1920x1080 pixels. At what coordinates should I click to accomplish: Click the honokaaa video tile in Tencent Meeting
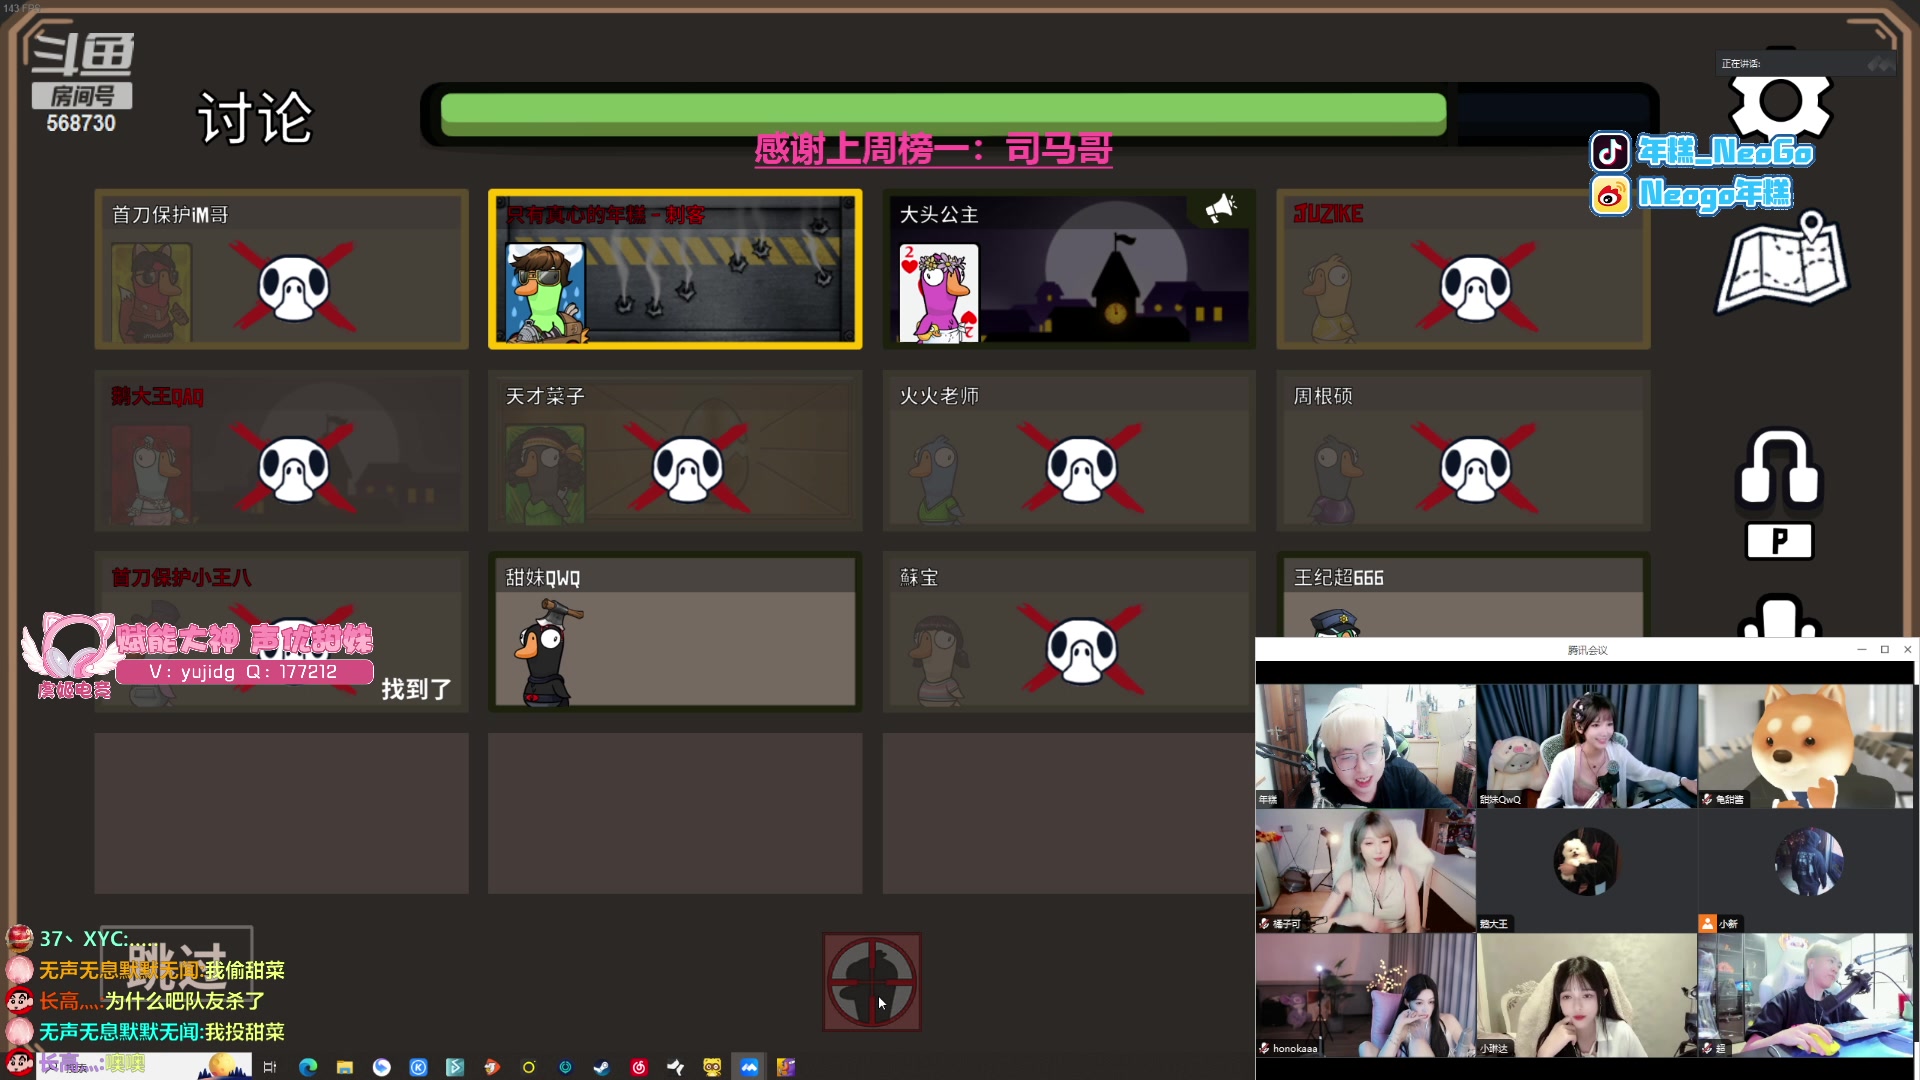pyautogui.click(x=1365, y=995)
